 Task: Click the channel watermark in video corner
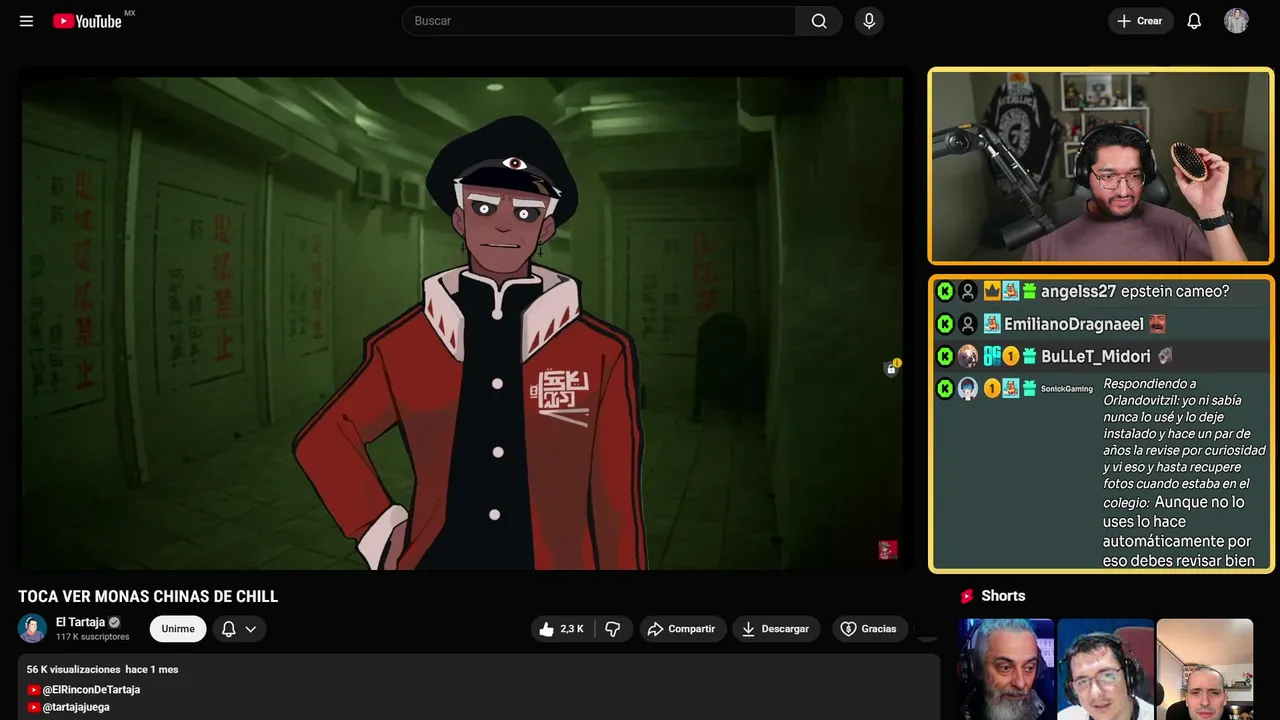(887, 550)
